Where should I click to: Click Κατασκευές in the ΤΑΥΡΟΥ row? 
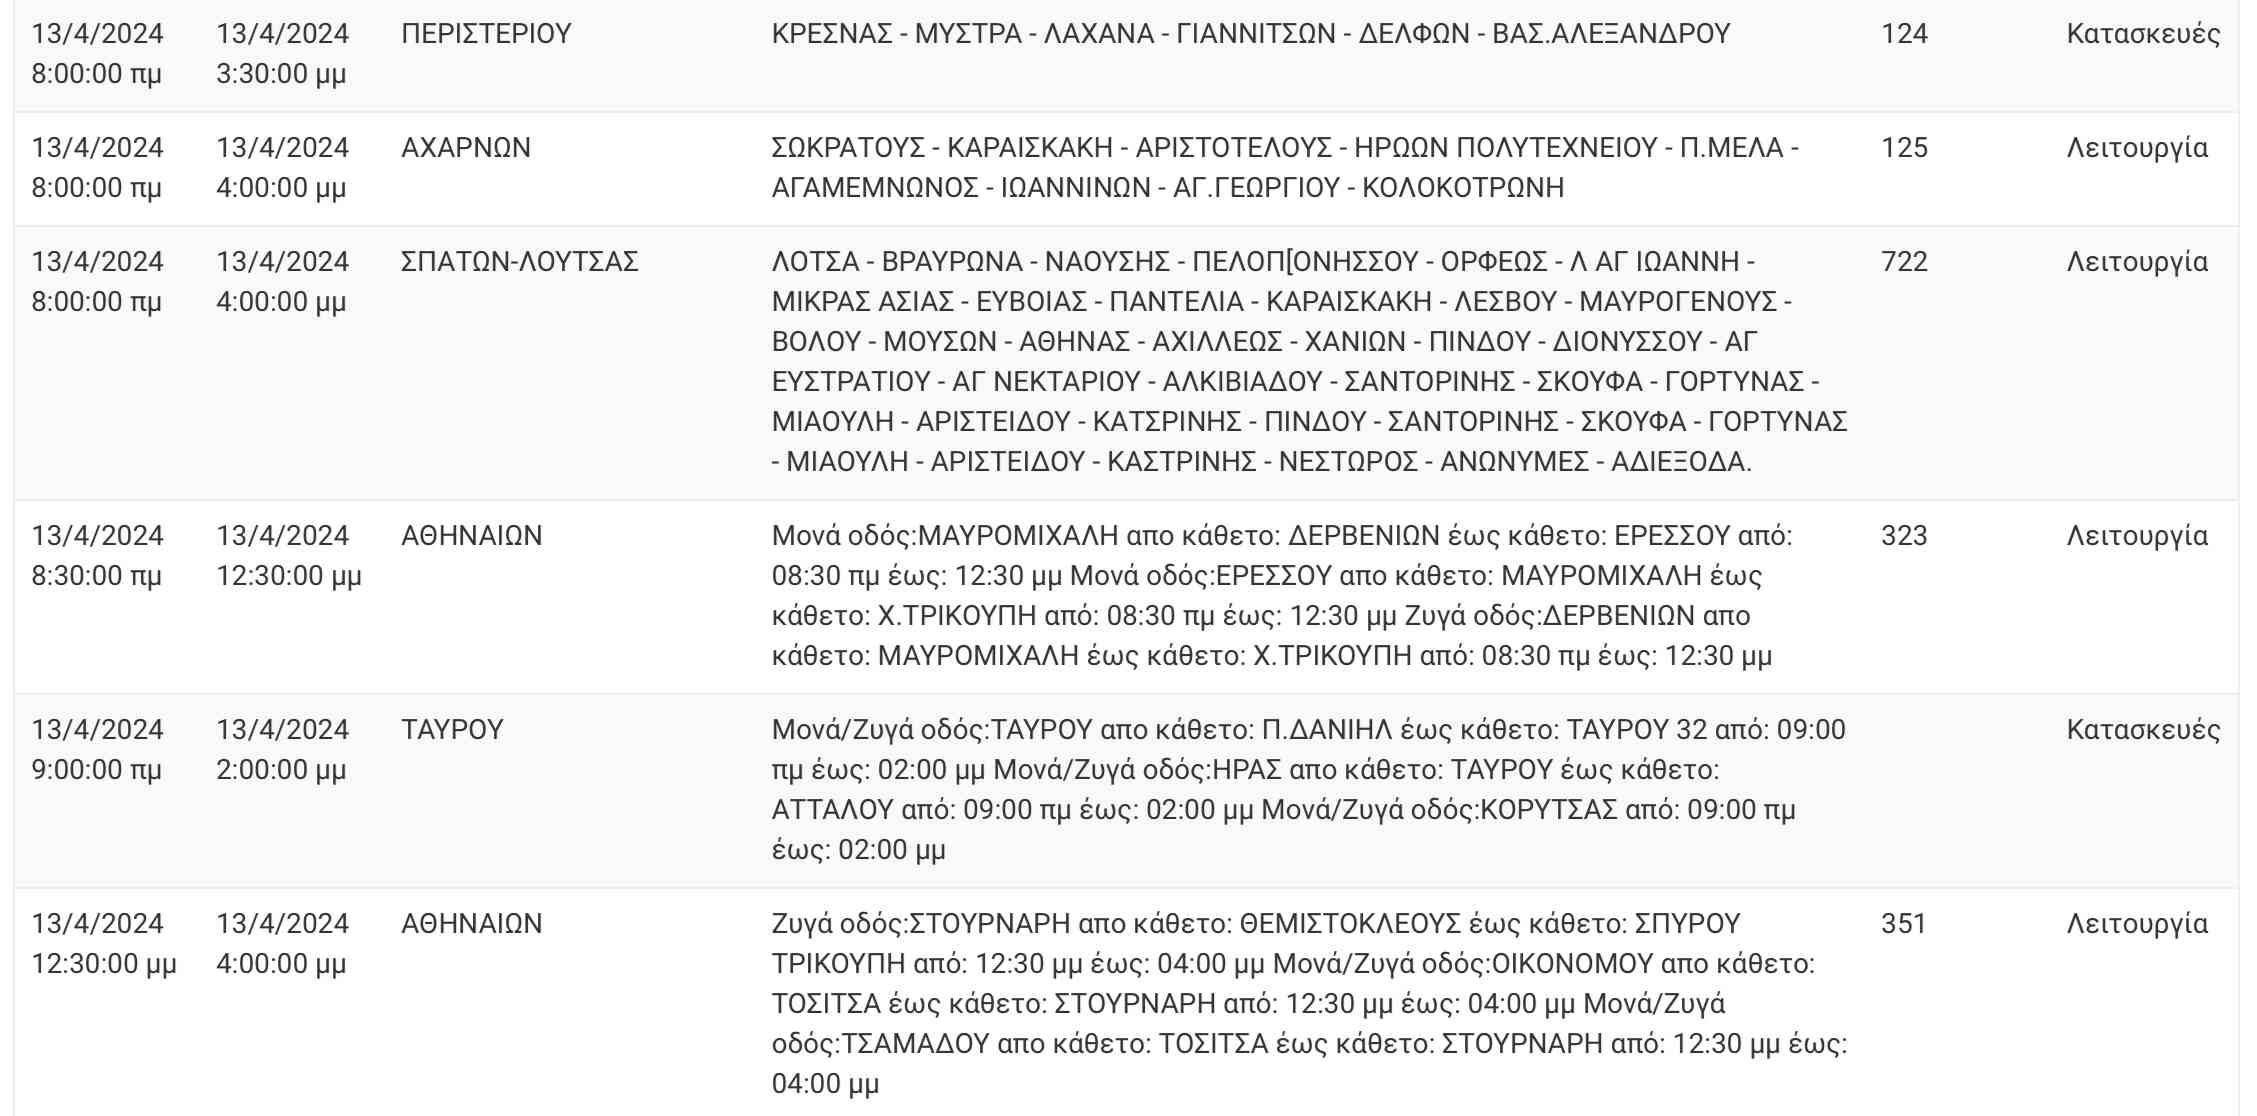[2143, 730]
